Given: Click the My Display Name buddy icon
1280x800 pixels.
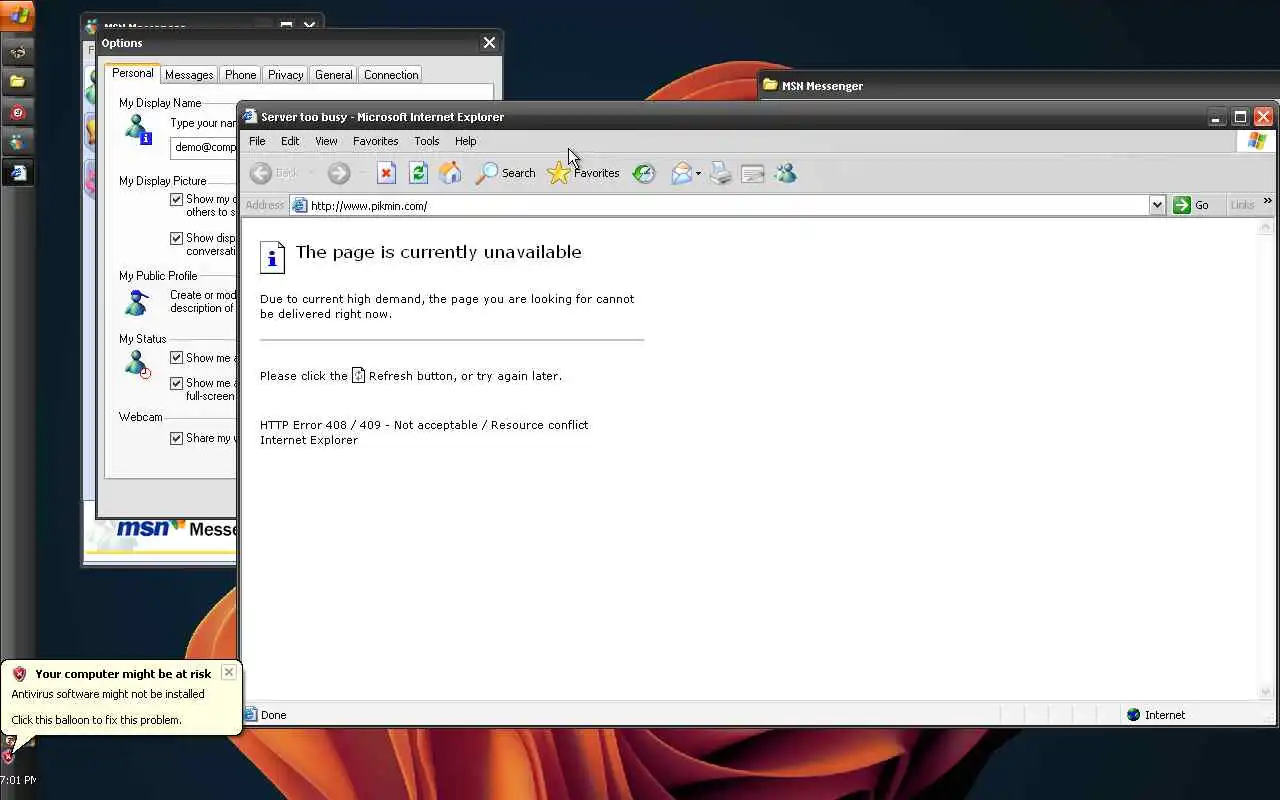Looking at the screenshot, I should (x=136, y=129).
